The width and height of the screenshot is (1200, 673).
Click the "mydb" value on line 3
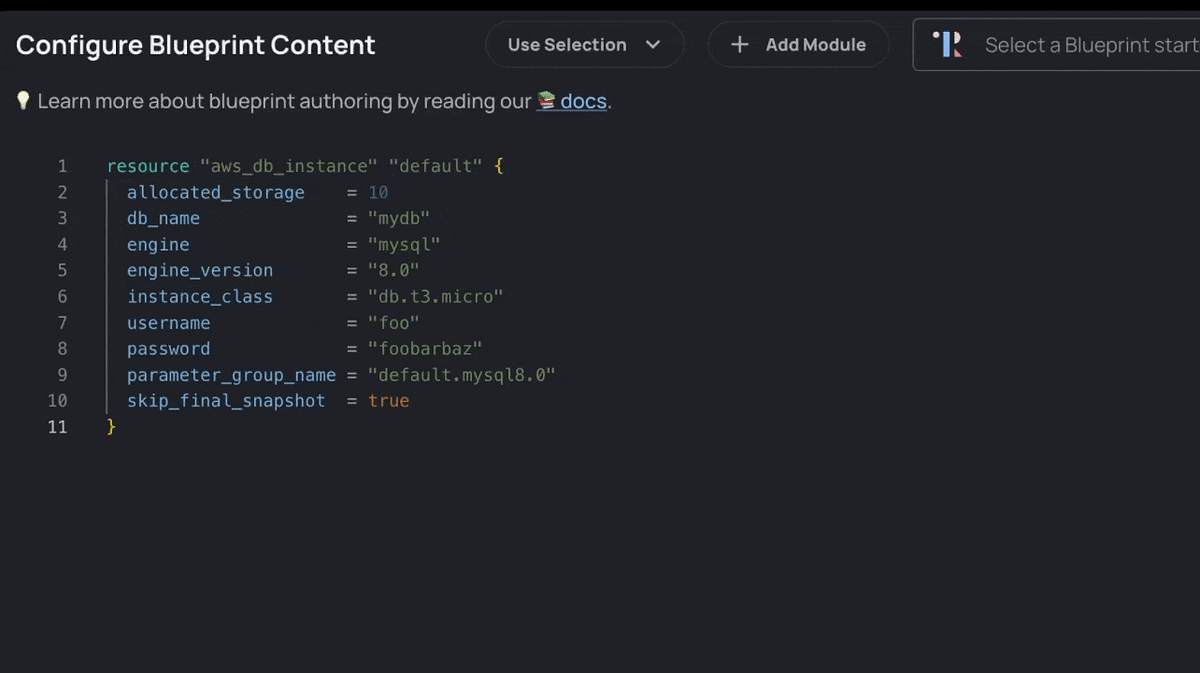pos(399,218)
